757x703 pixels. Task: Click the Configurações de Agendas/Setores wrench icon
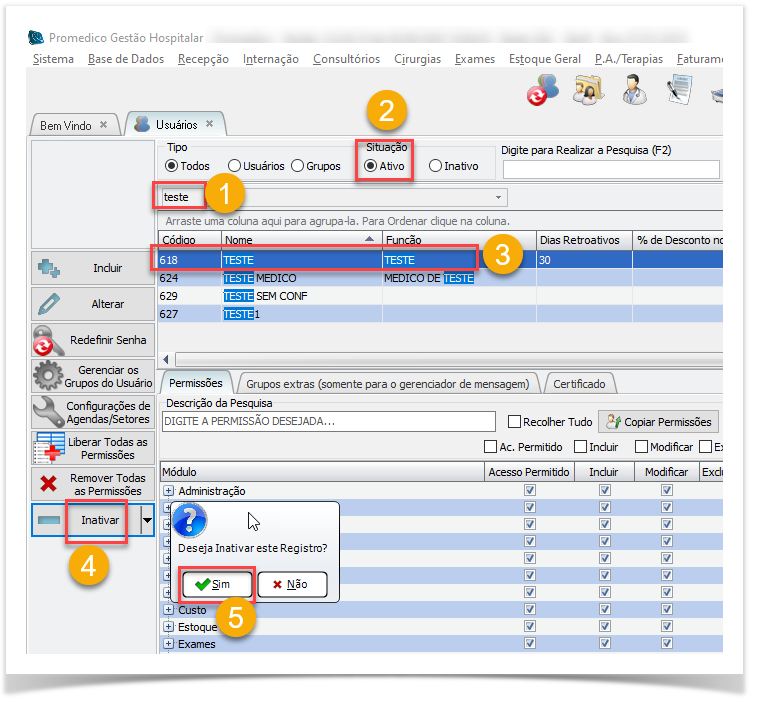pyautogui.click(x=49, y=412)
